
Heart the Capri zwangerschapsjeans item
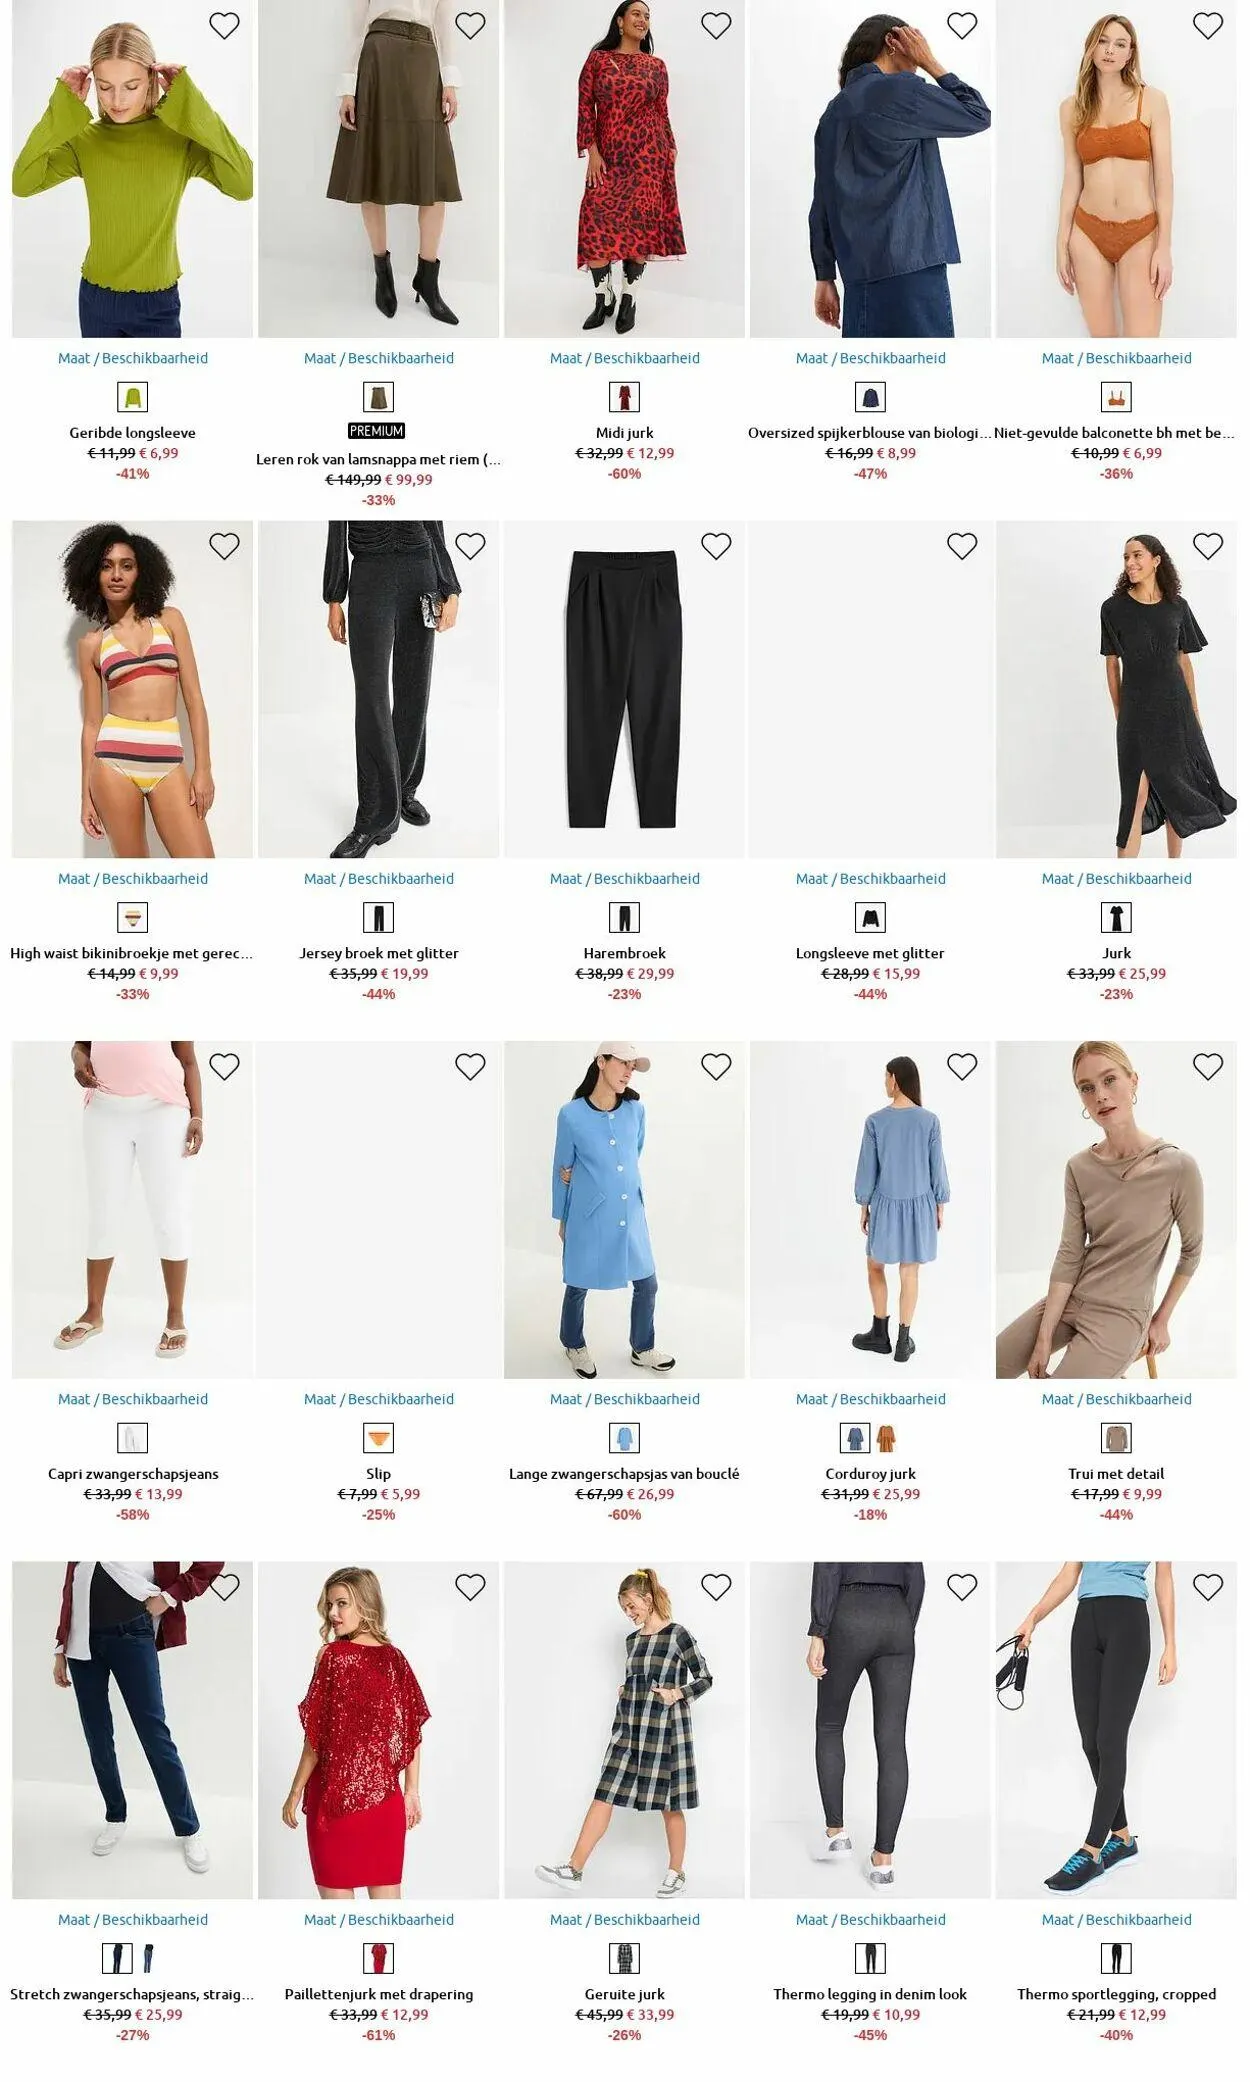tap(224, 1067)
